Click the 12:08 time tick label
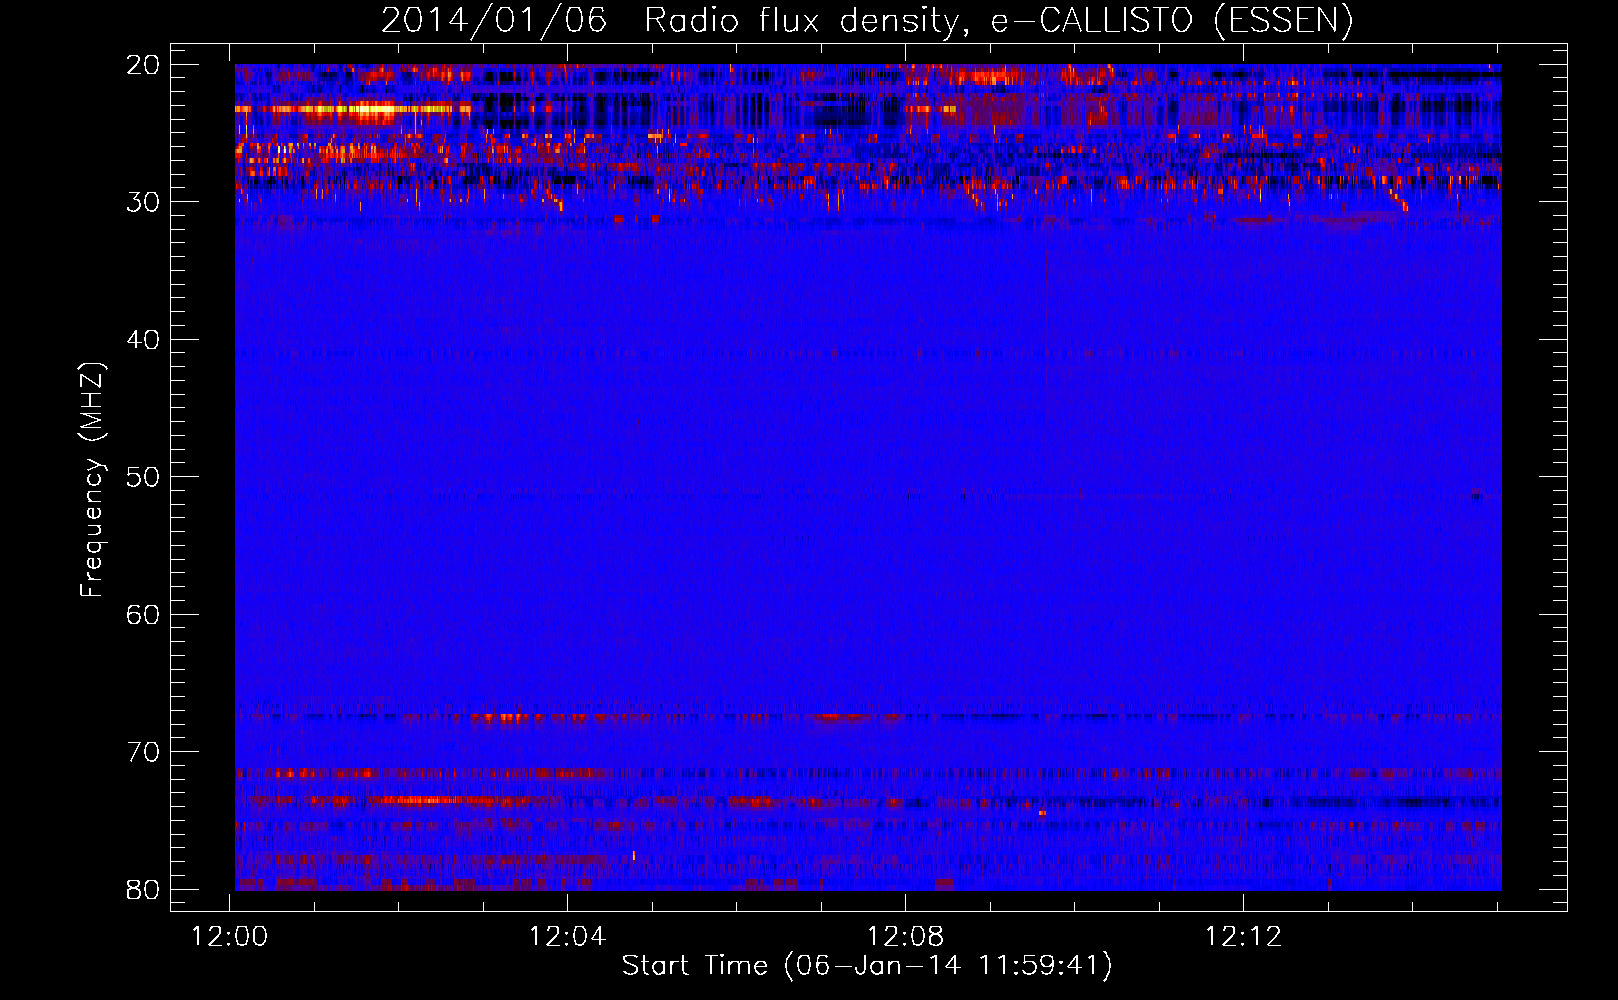 905,937
